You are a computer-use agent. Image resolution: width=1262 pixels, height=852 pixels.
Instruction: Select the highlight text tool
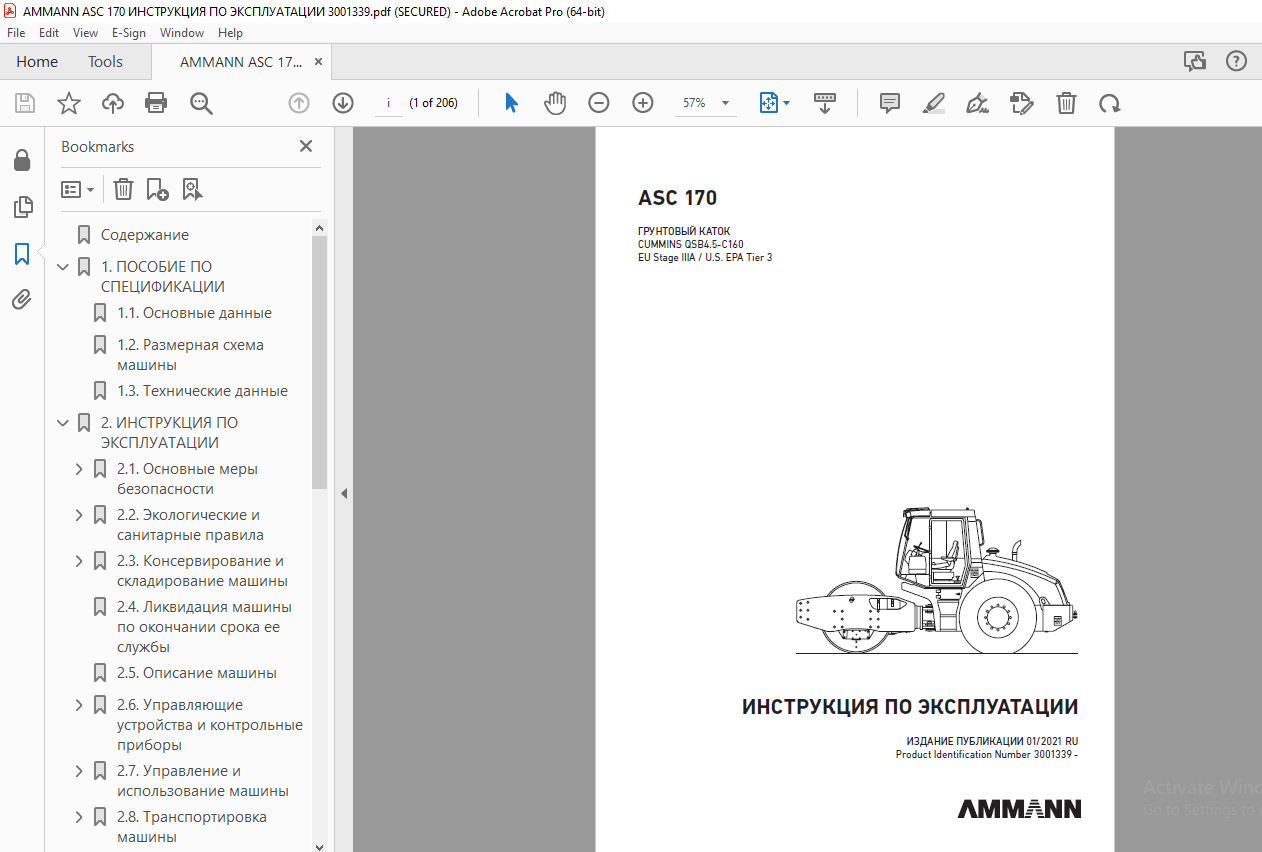click(x=934, y=103)
